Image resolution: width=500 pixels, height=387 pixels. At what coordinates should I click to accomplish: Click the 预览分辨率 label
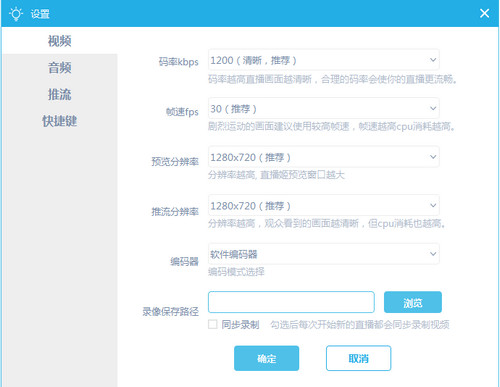(175, 162)
